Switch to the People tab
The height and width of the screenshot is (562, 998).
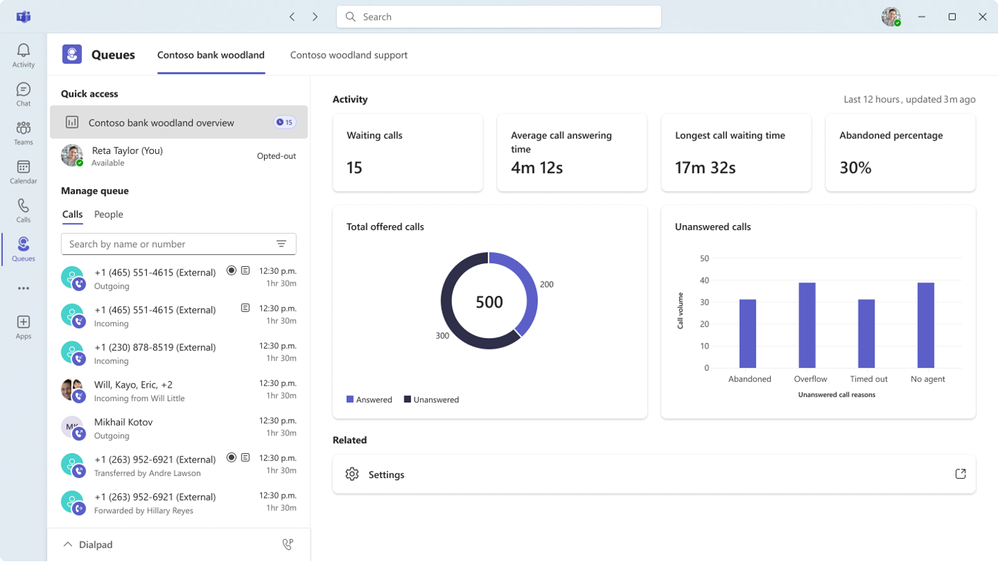pyautogui.click(x=109, y=214)
